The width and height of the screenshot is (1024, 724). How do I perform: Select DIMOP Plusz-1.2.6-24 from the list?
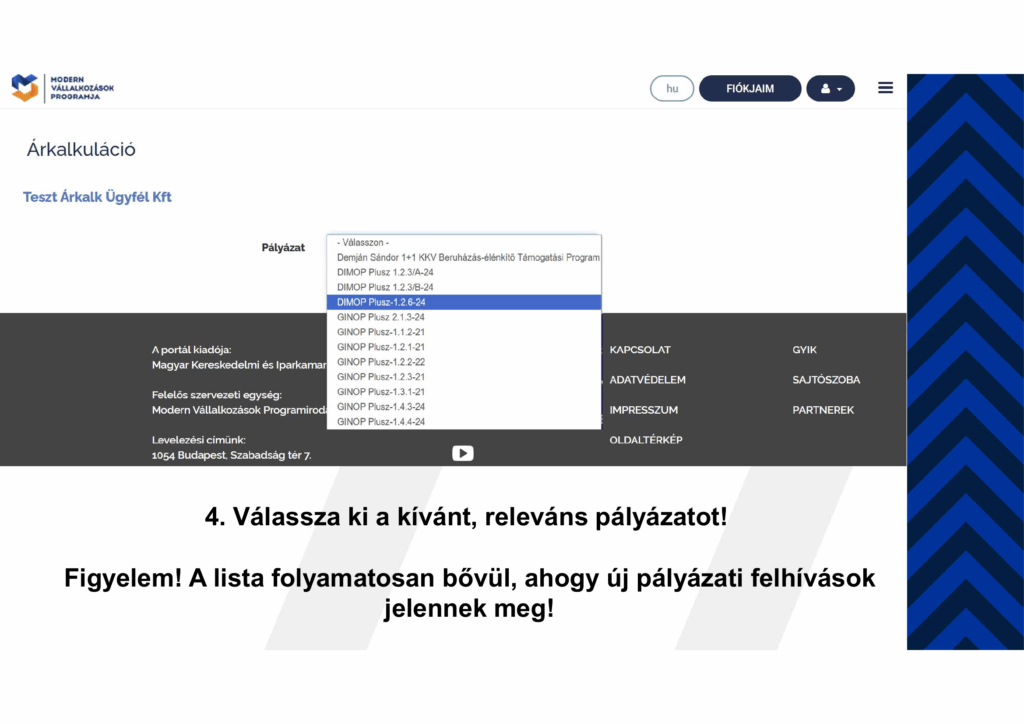tap(464, 302)
